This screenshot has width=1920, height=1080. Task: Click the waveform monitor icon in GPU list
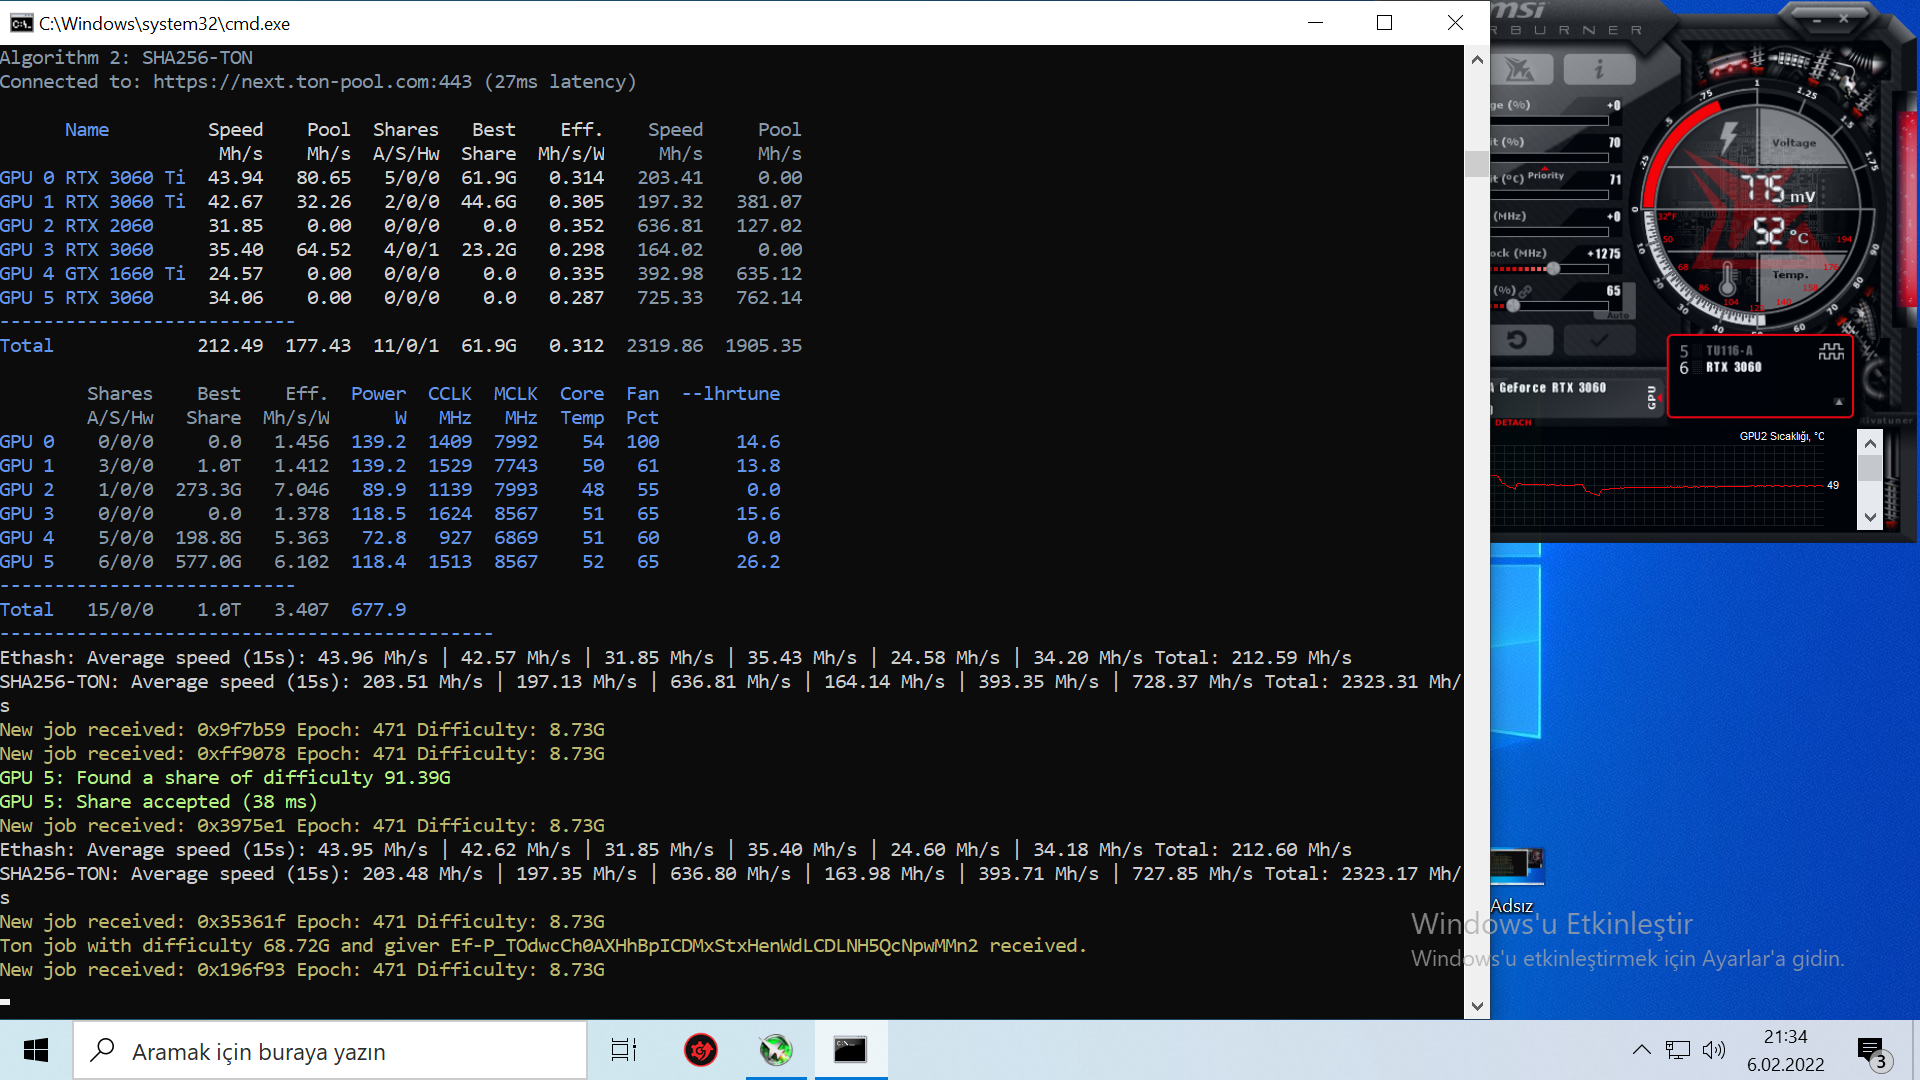coord(1831,352)
